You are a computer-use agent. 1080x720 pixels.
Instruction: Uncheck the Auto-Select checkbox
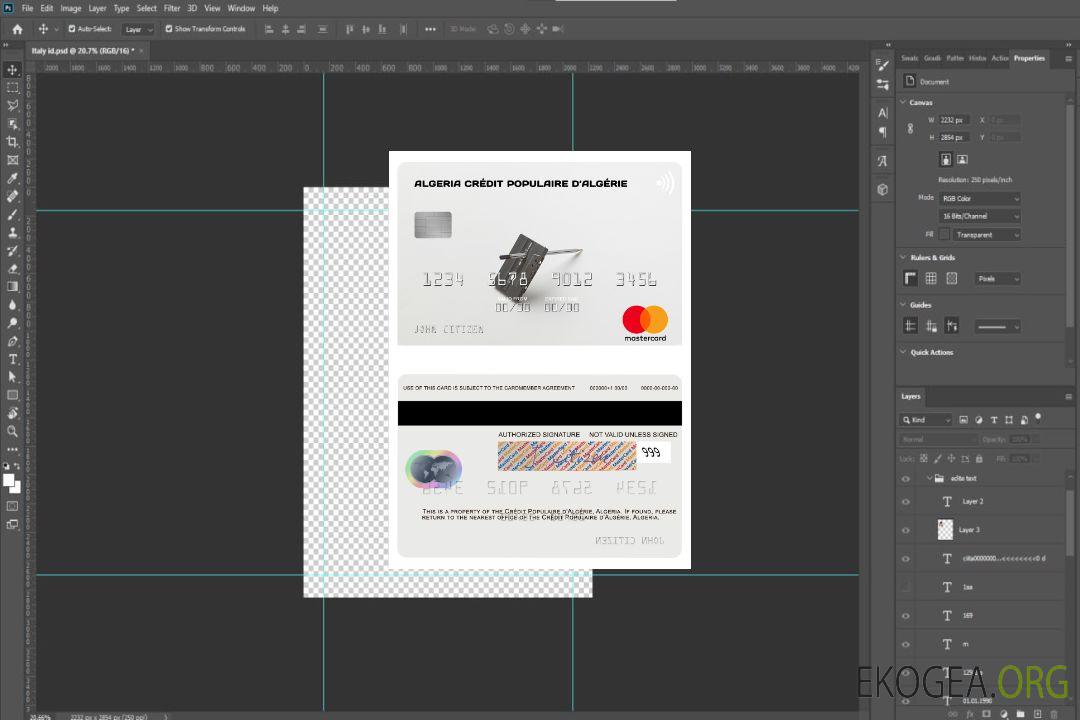click(72, 29)
